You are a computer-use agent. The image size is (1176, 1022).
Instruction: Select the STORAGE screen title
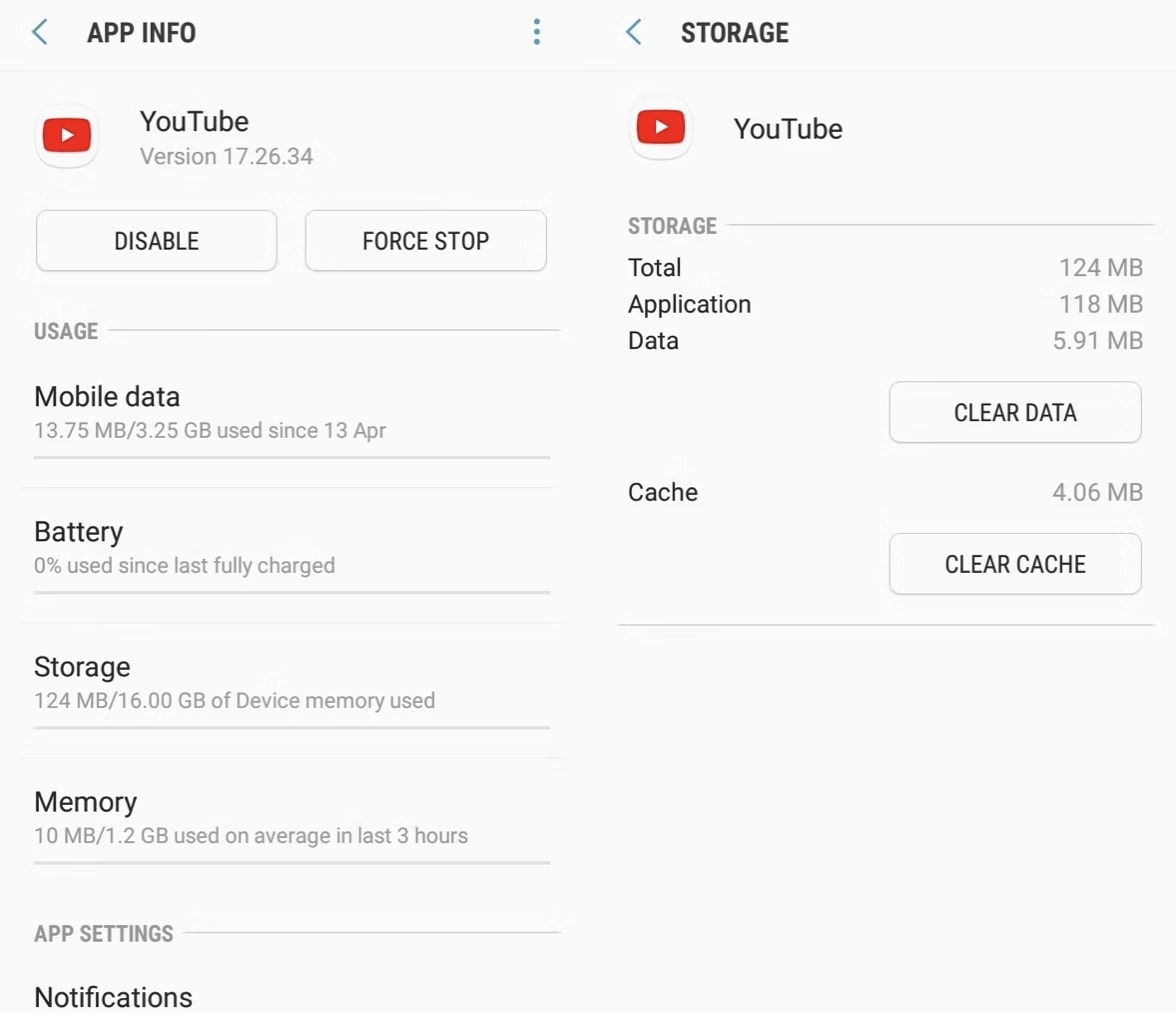coord(735,33)
